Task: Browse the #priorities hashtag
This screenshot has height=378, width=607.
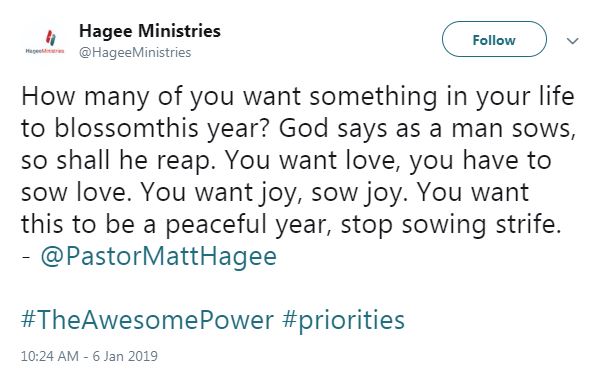Action: tap(343, 321)
